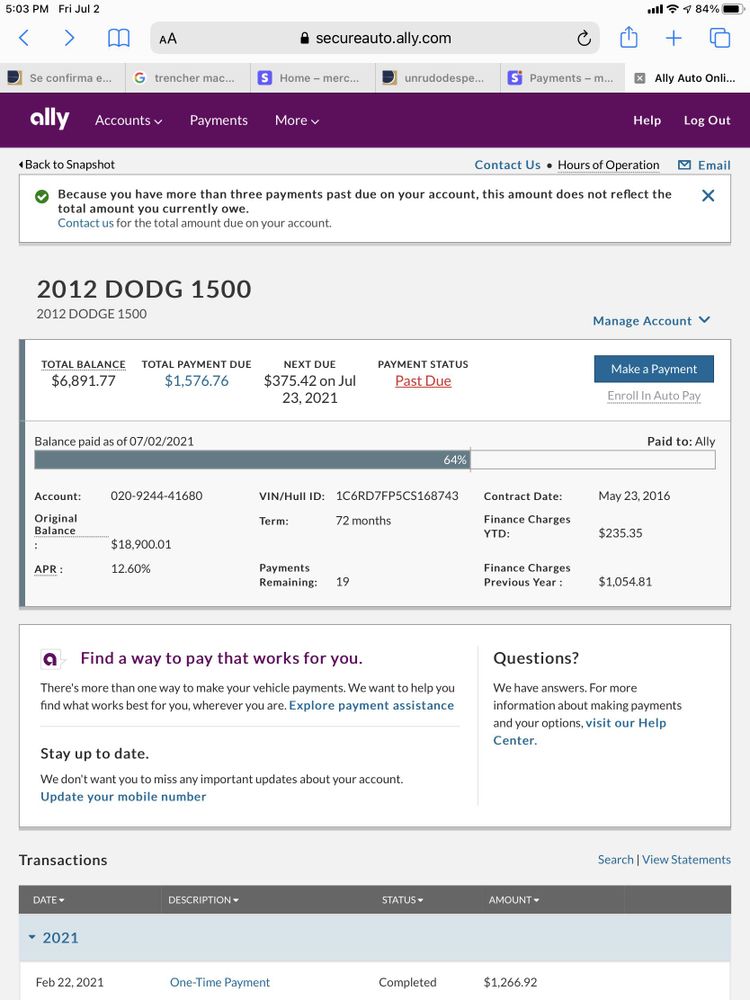
Task: Click Update your mobile number link
Action: pyautogui.click(x=123, y=797)
